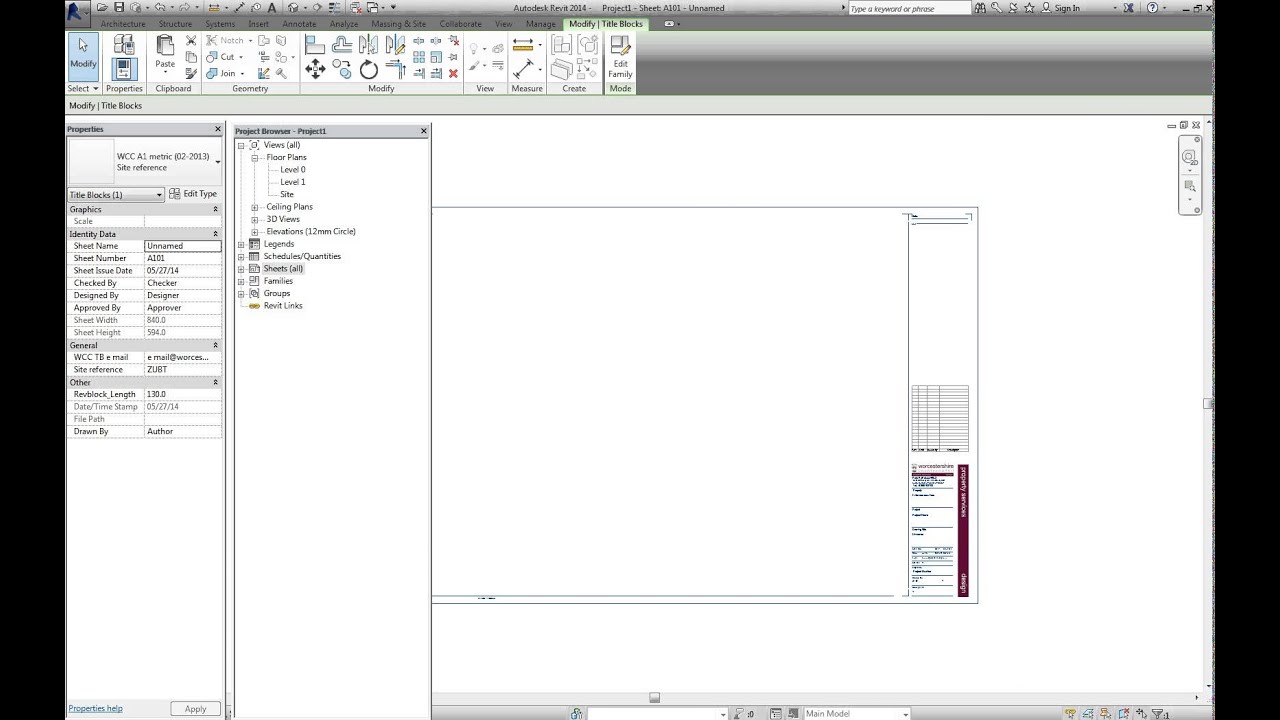Click the Edit Type button
Viewport: 1280px width, 720px height.
[x=193, y=194]
